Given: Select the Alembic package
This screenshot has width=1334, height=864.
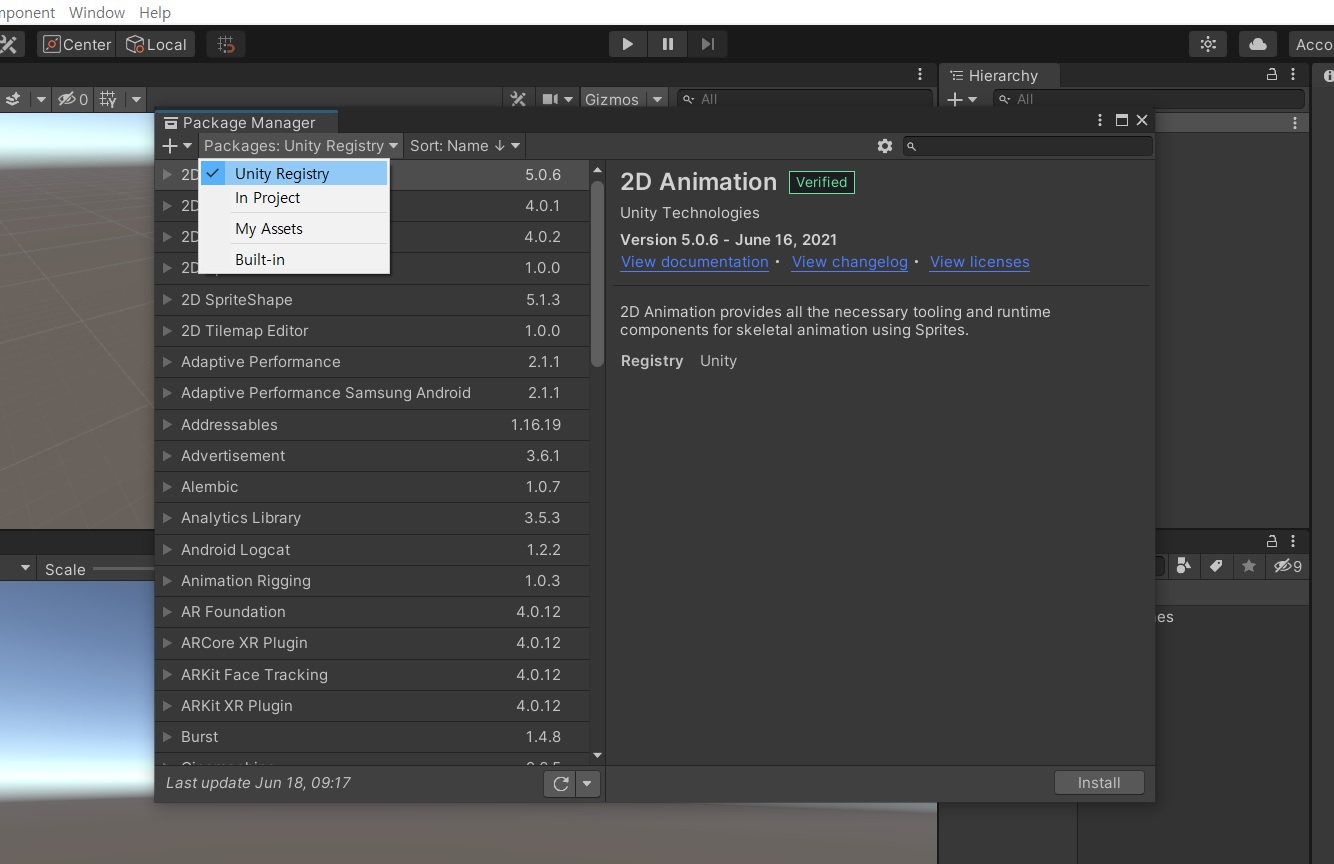Looking at the screenshot, I should (x=372, y=487).
